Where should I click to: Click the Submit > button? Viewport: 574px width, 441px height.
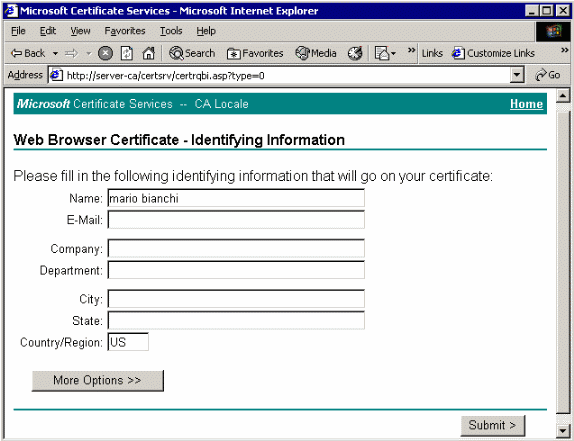point(492,425)
